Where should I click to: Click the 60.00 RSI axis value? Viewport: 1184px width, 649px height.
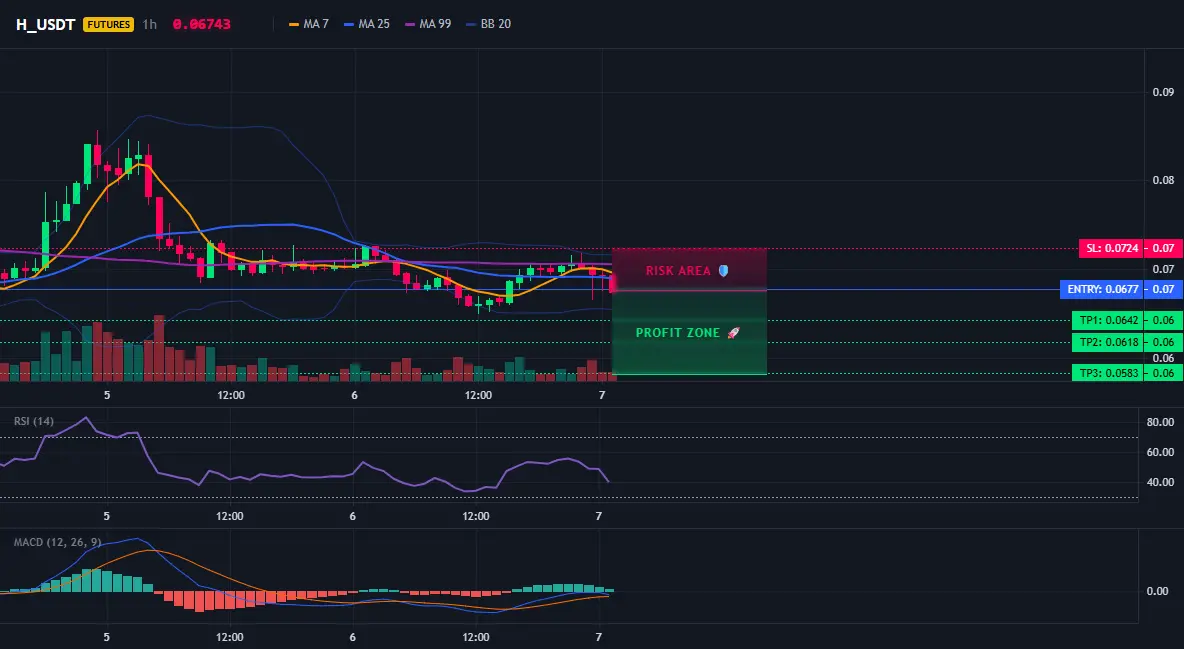(x=1161, y=452)
